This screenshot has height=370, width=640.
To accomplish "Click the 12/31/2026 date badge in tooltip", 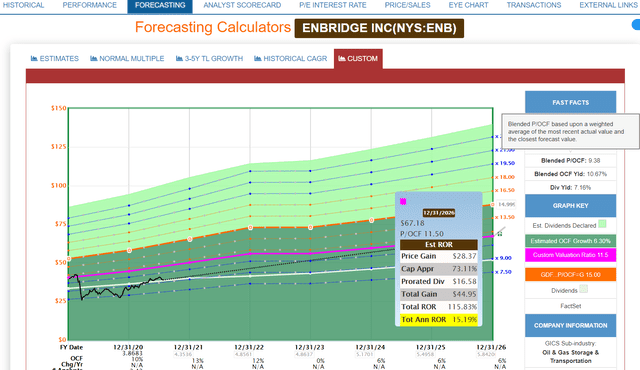I will (439, 213).
